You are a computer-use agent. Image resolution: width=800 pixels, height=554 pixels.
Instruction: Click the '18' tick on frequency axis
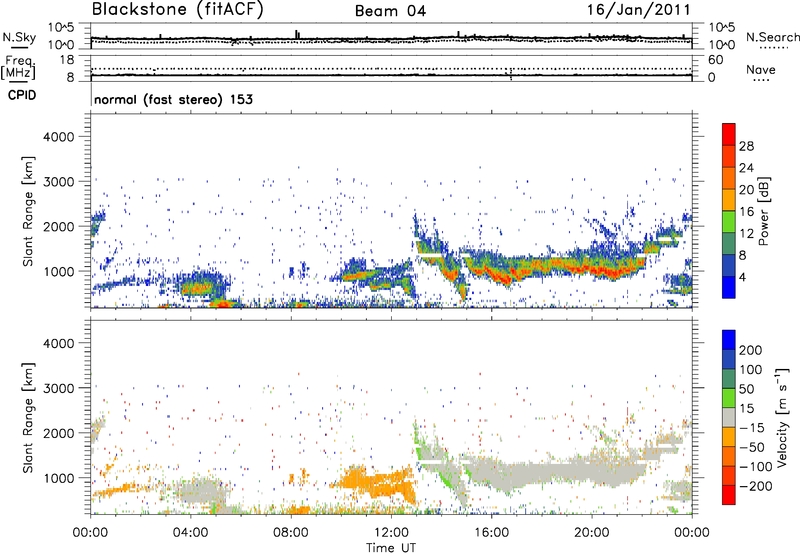67,60
